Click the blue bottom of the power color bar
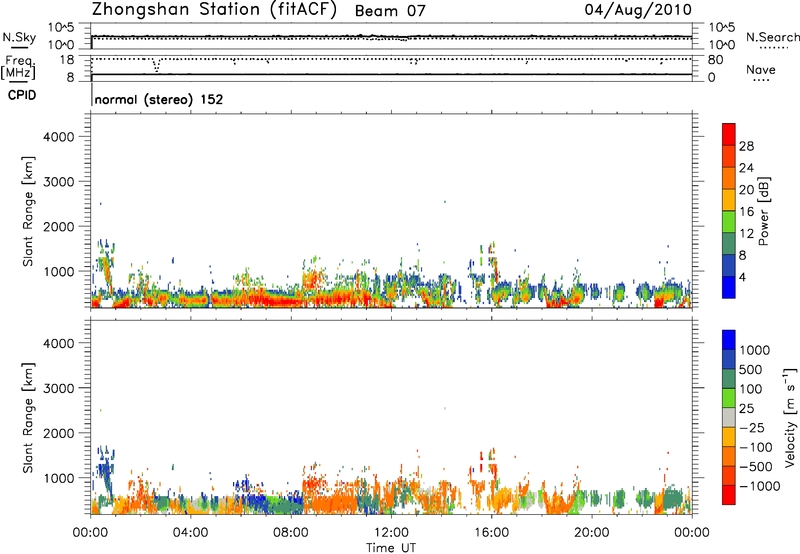The width and height of the screenshot is (800, 554). click(729, 287)
